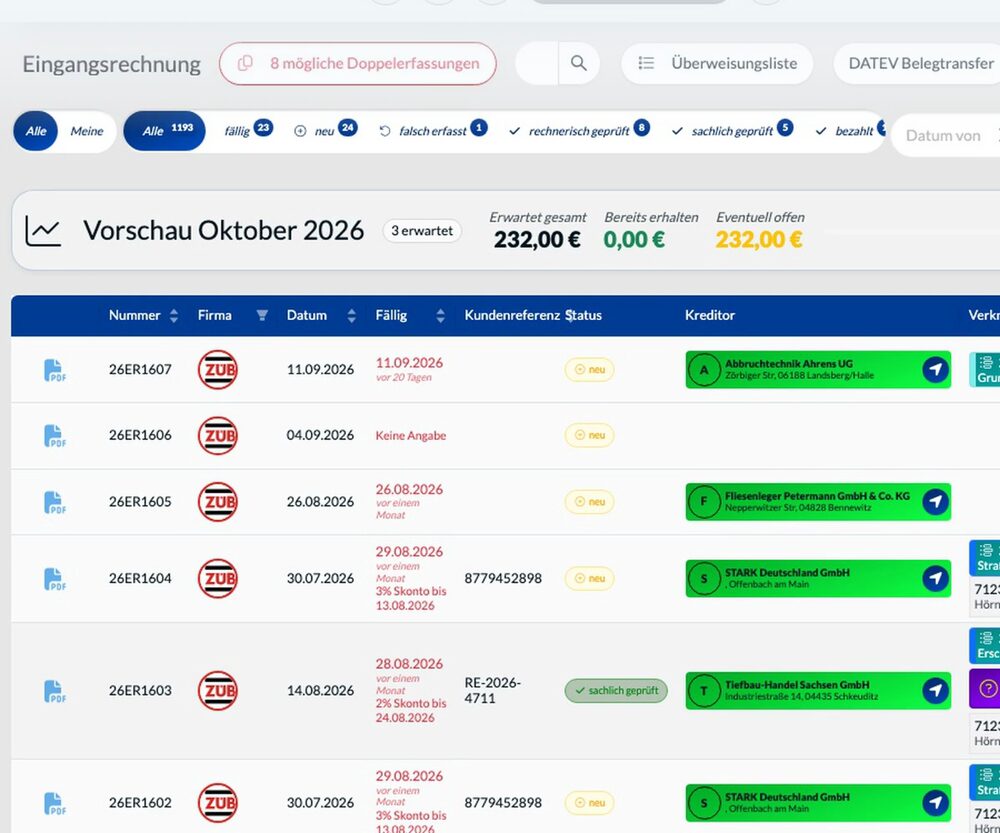Filter by rechnerisch geprüft tab
Screen dimensions: 1000x833
pos(580,131)
